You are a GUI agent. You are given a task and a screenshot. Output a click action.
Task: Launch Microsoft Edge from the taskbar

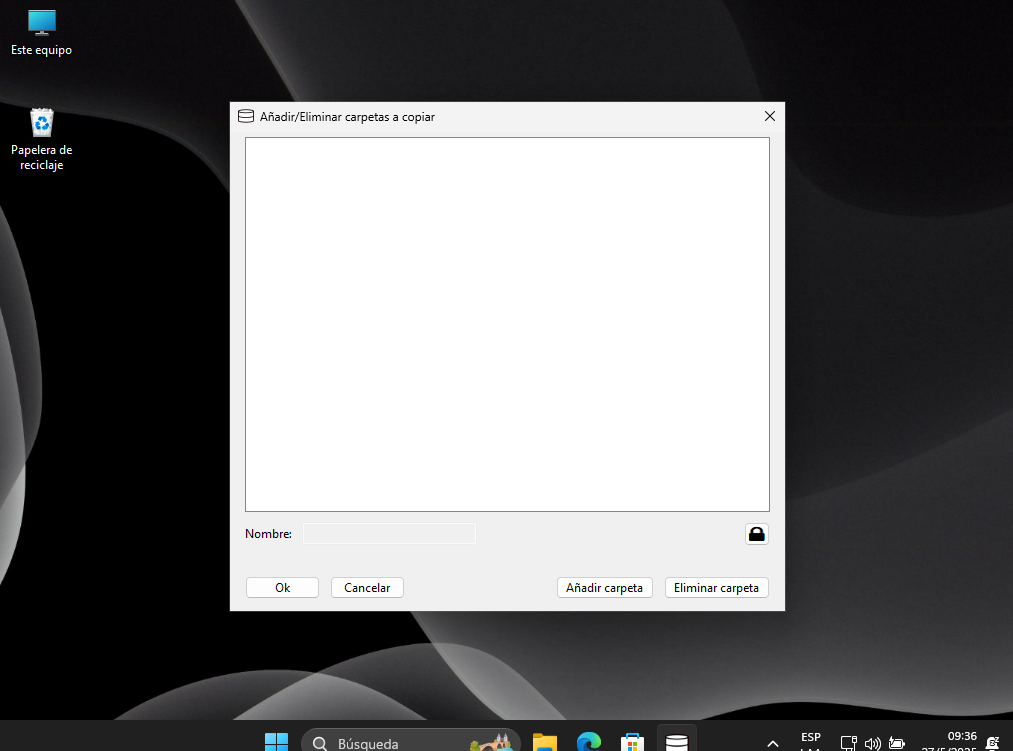click(587, 743)
